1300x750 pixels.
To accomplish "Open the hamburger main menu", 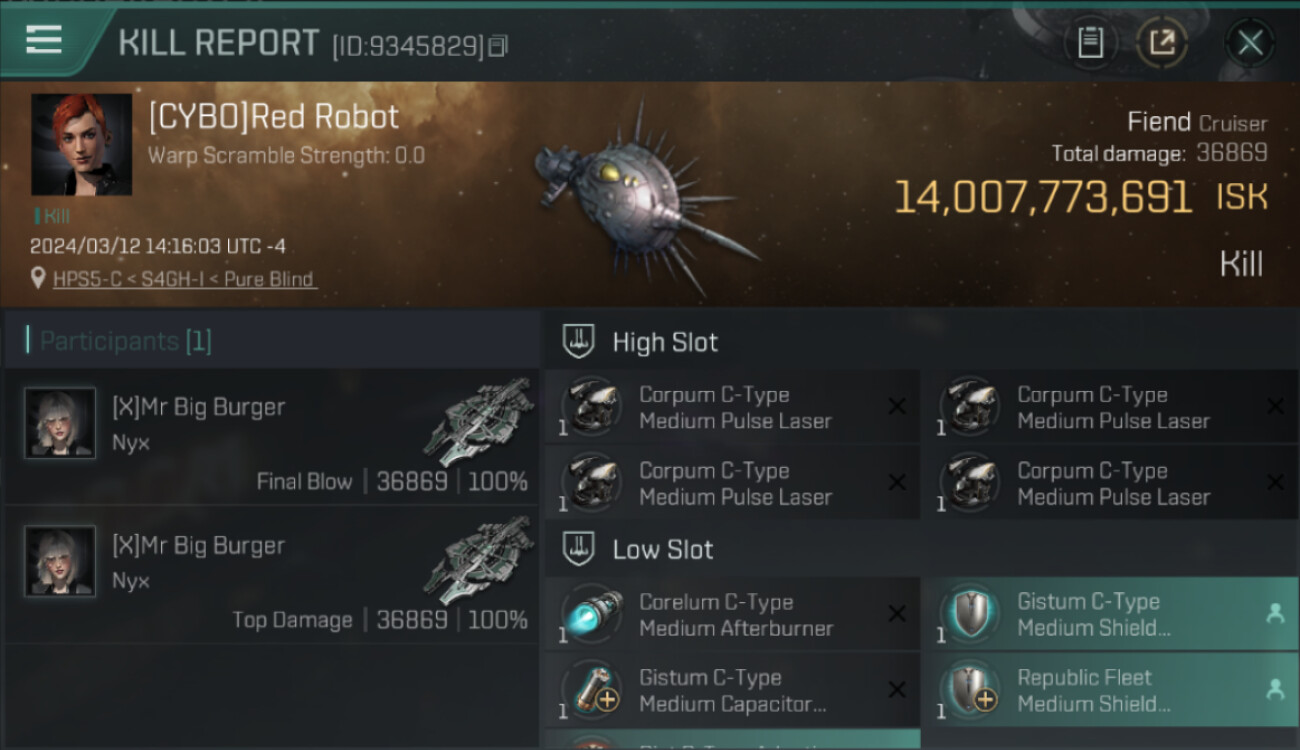I will 44,40.
